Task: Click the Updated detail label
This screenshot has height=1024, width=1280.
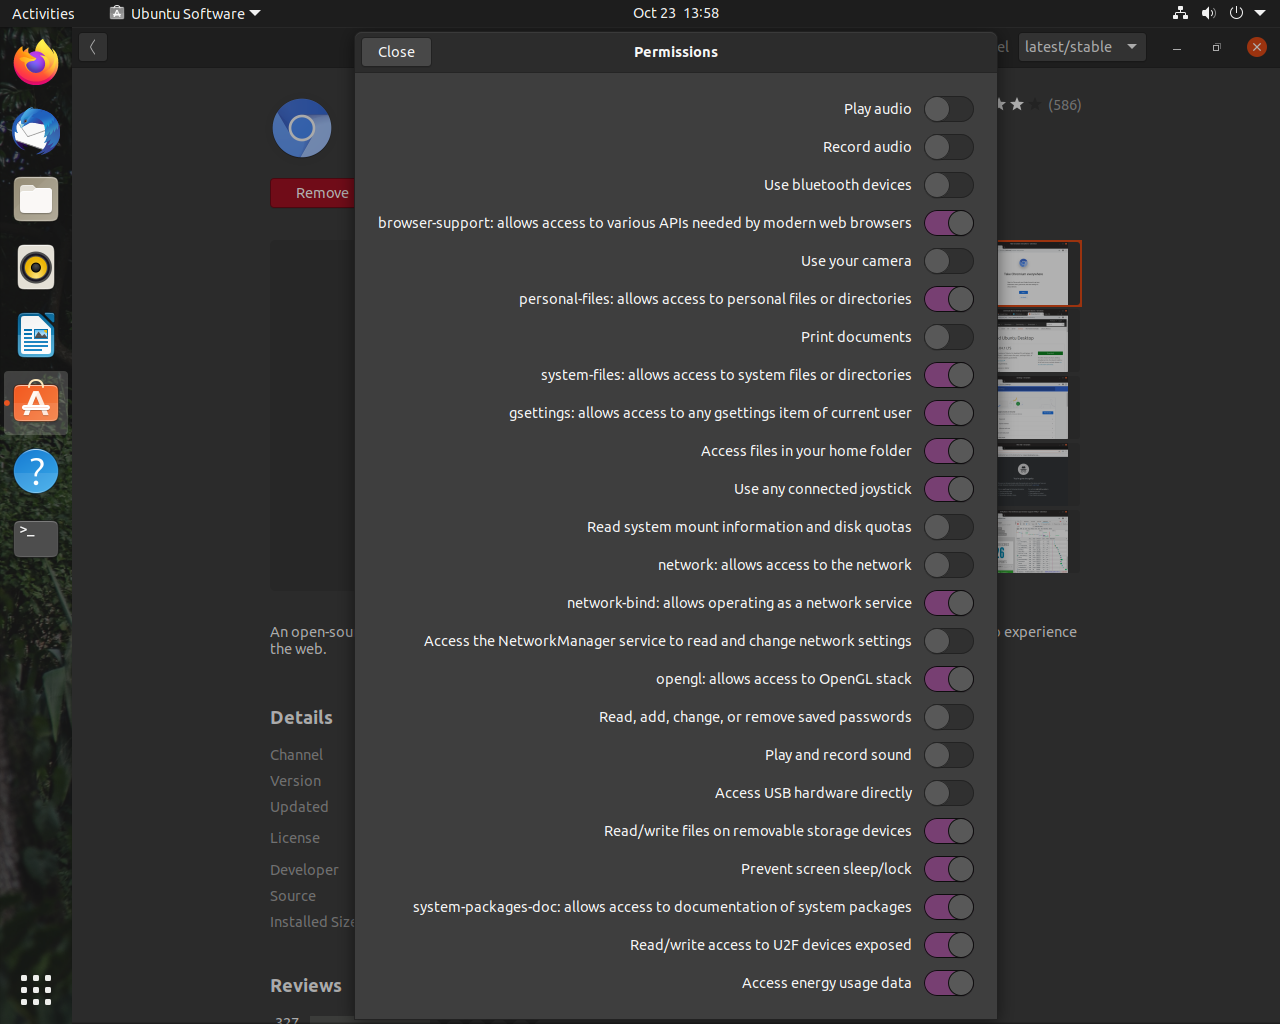Action: 299,807
